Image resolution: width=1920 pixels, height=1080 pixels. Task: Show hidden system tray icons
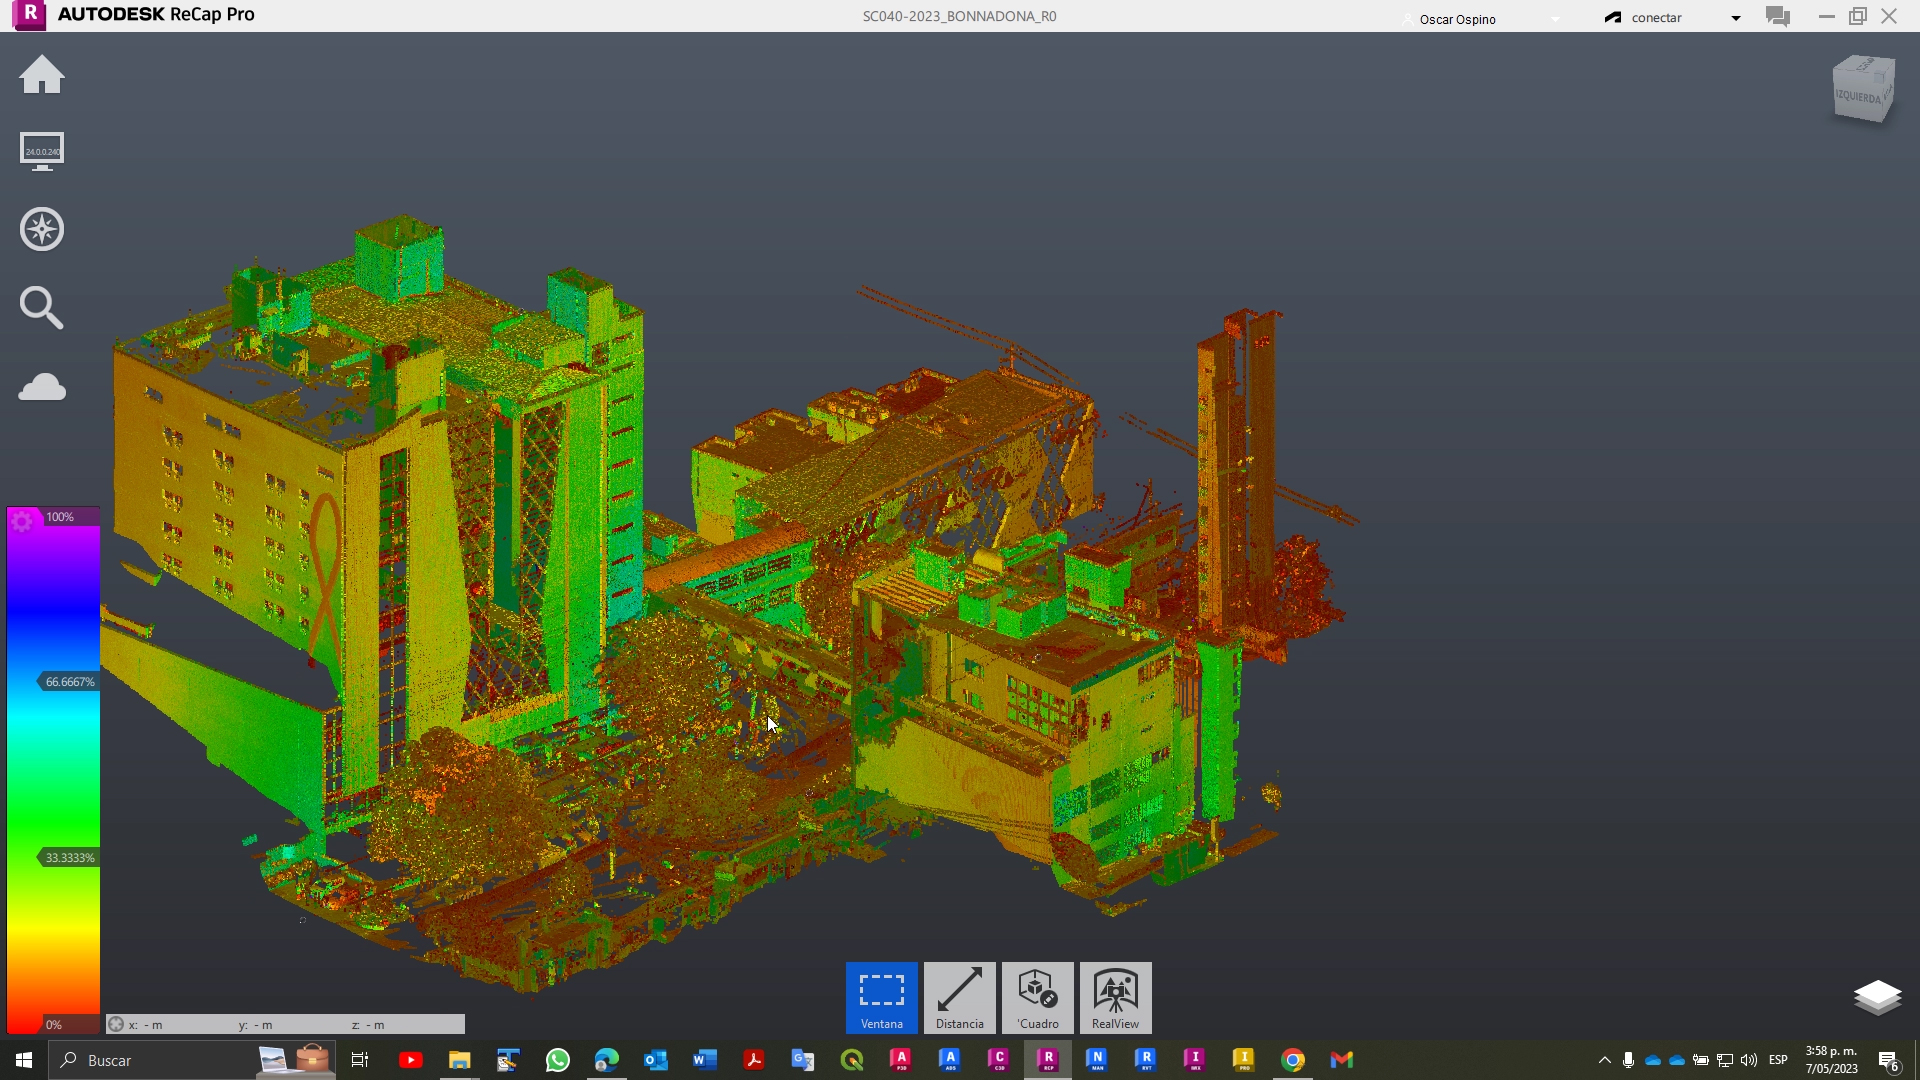[x=1604, y=1060]
